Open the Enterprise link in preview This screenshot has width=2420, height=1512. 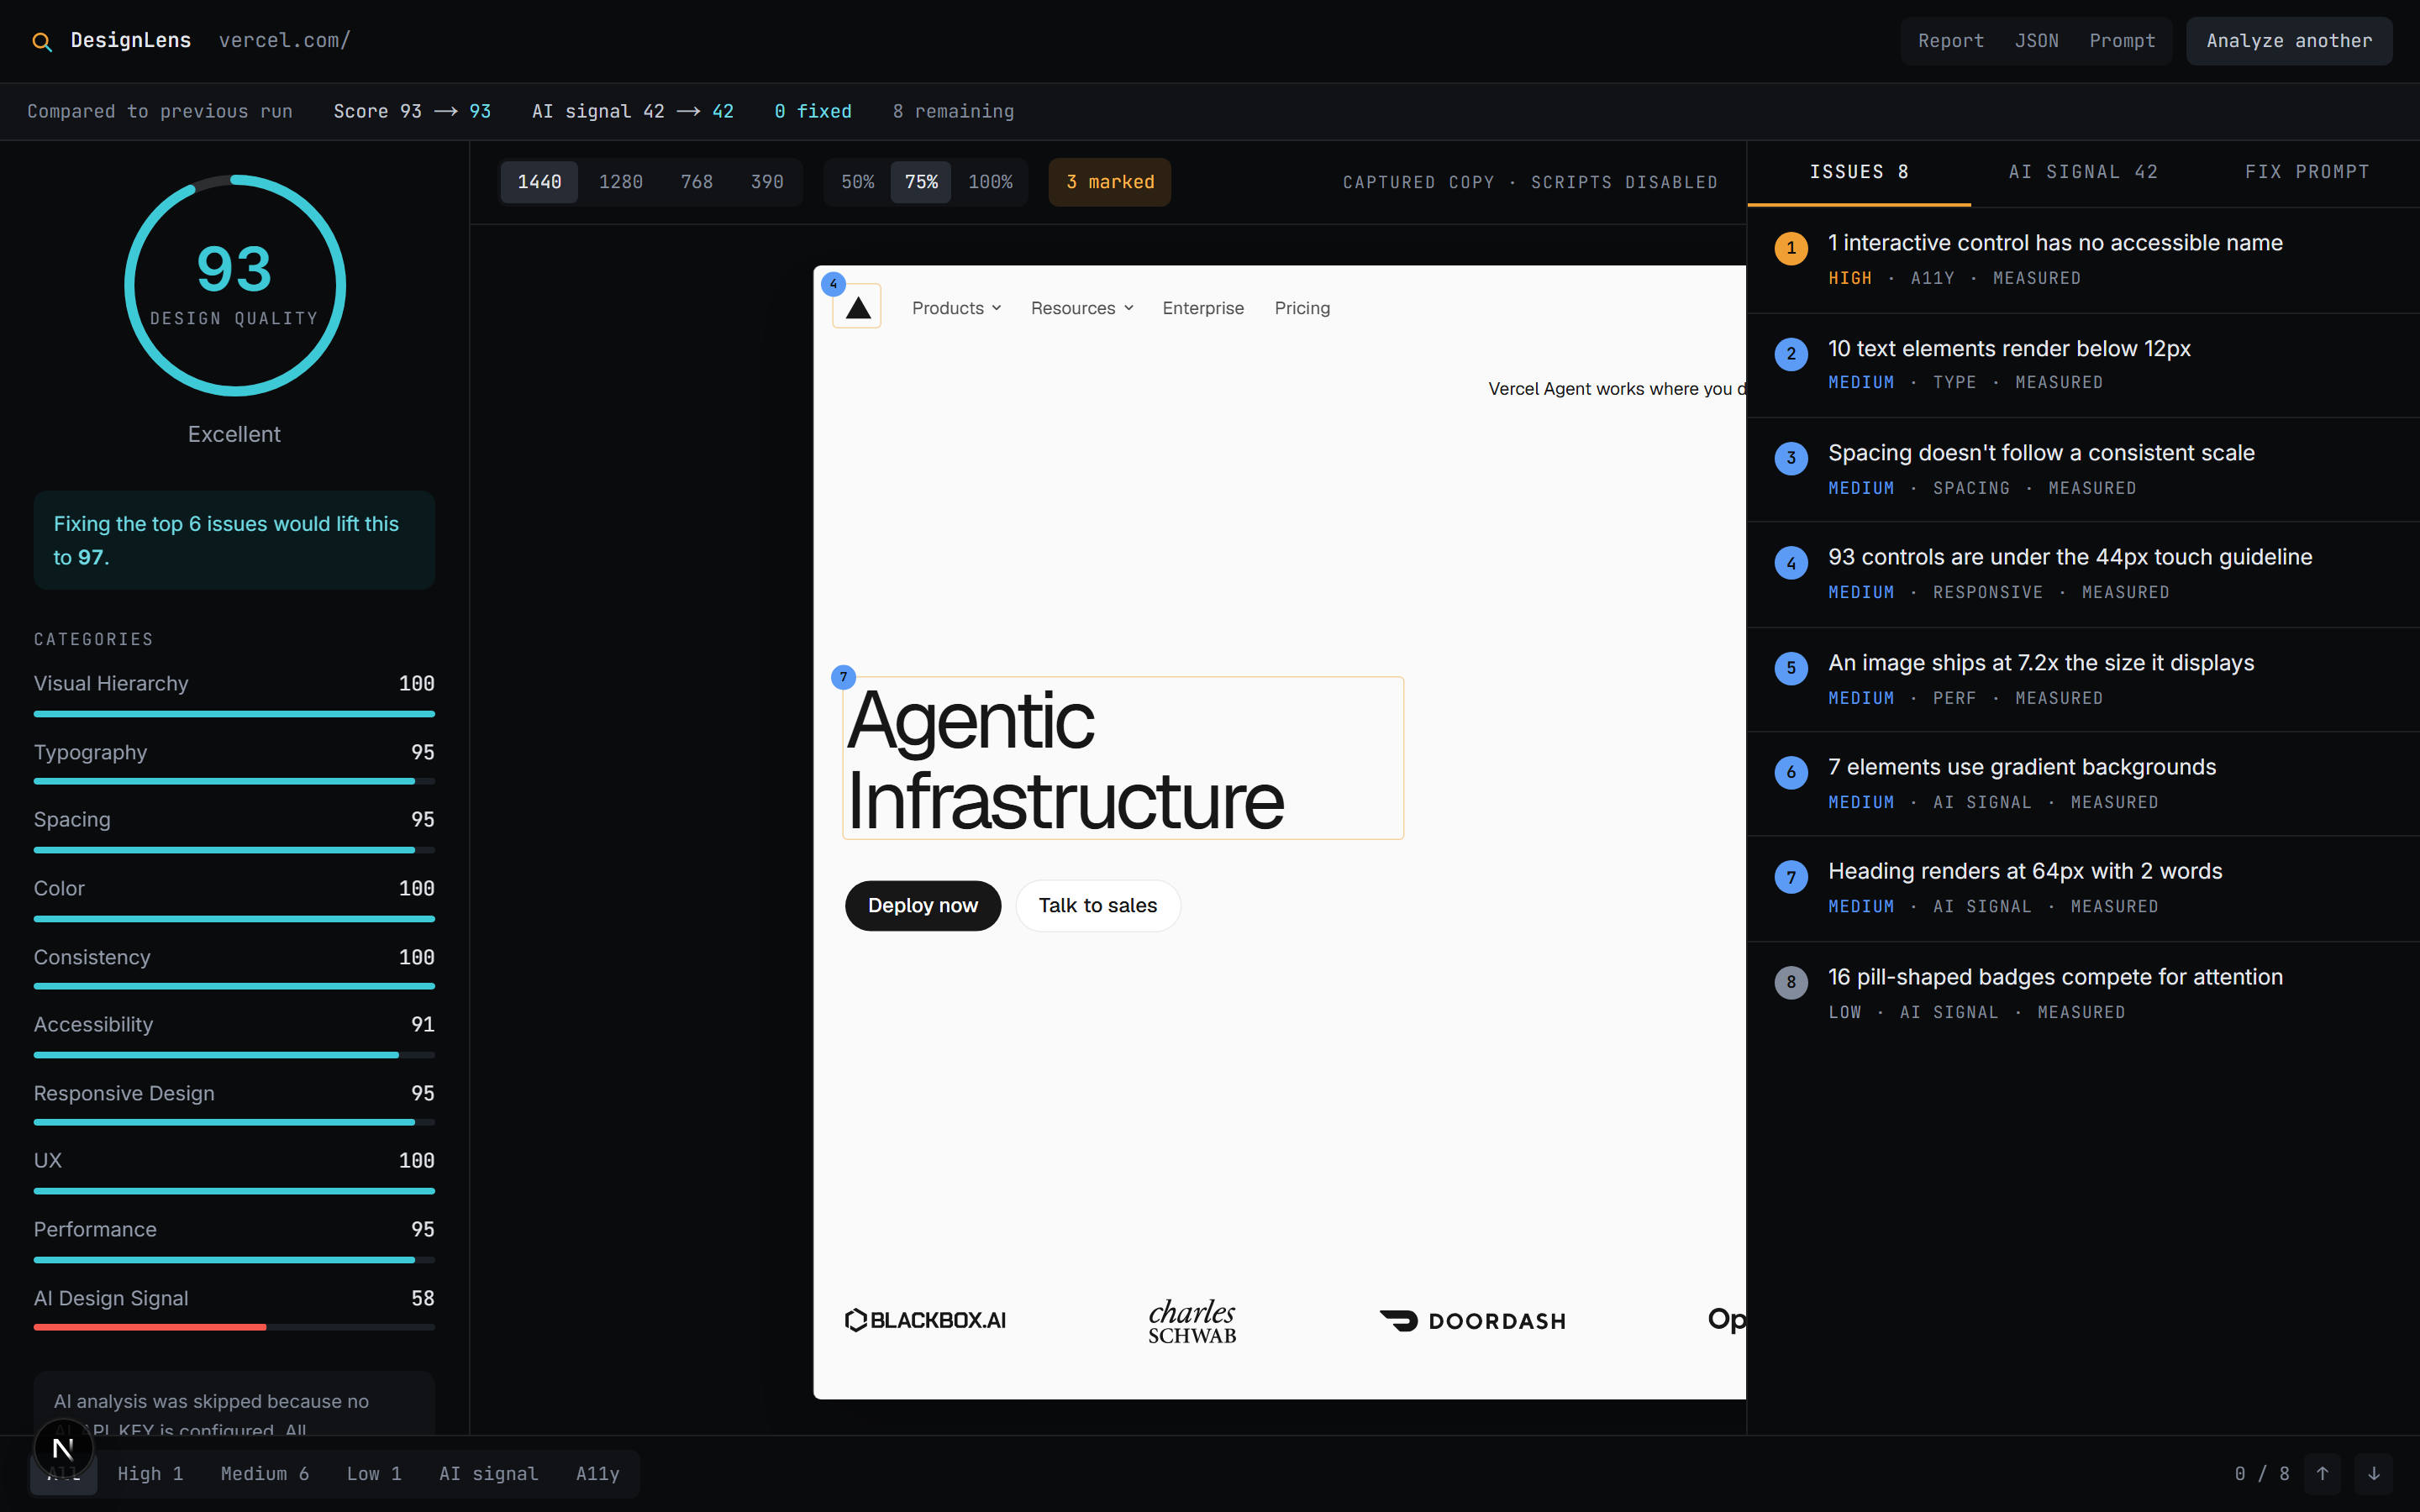1203,308
